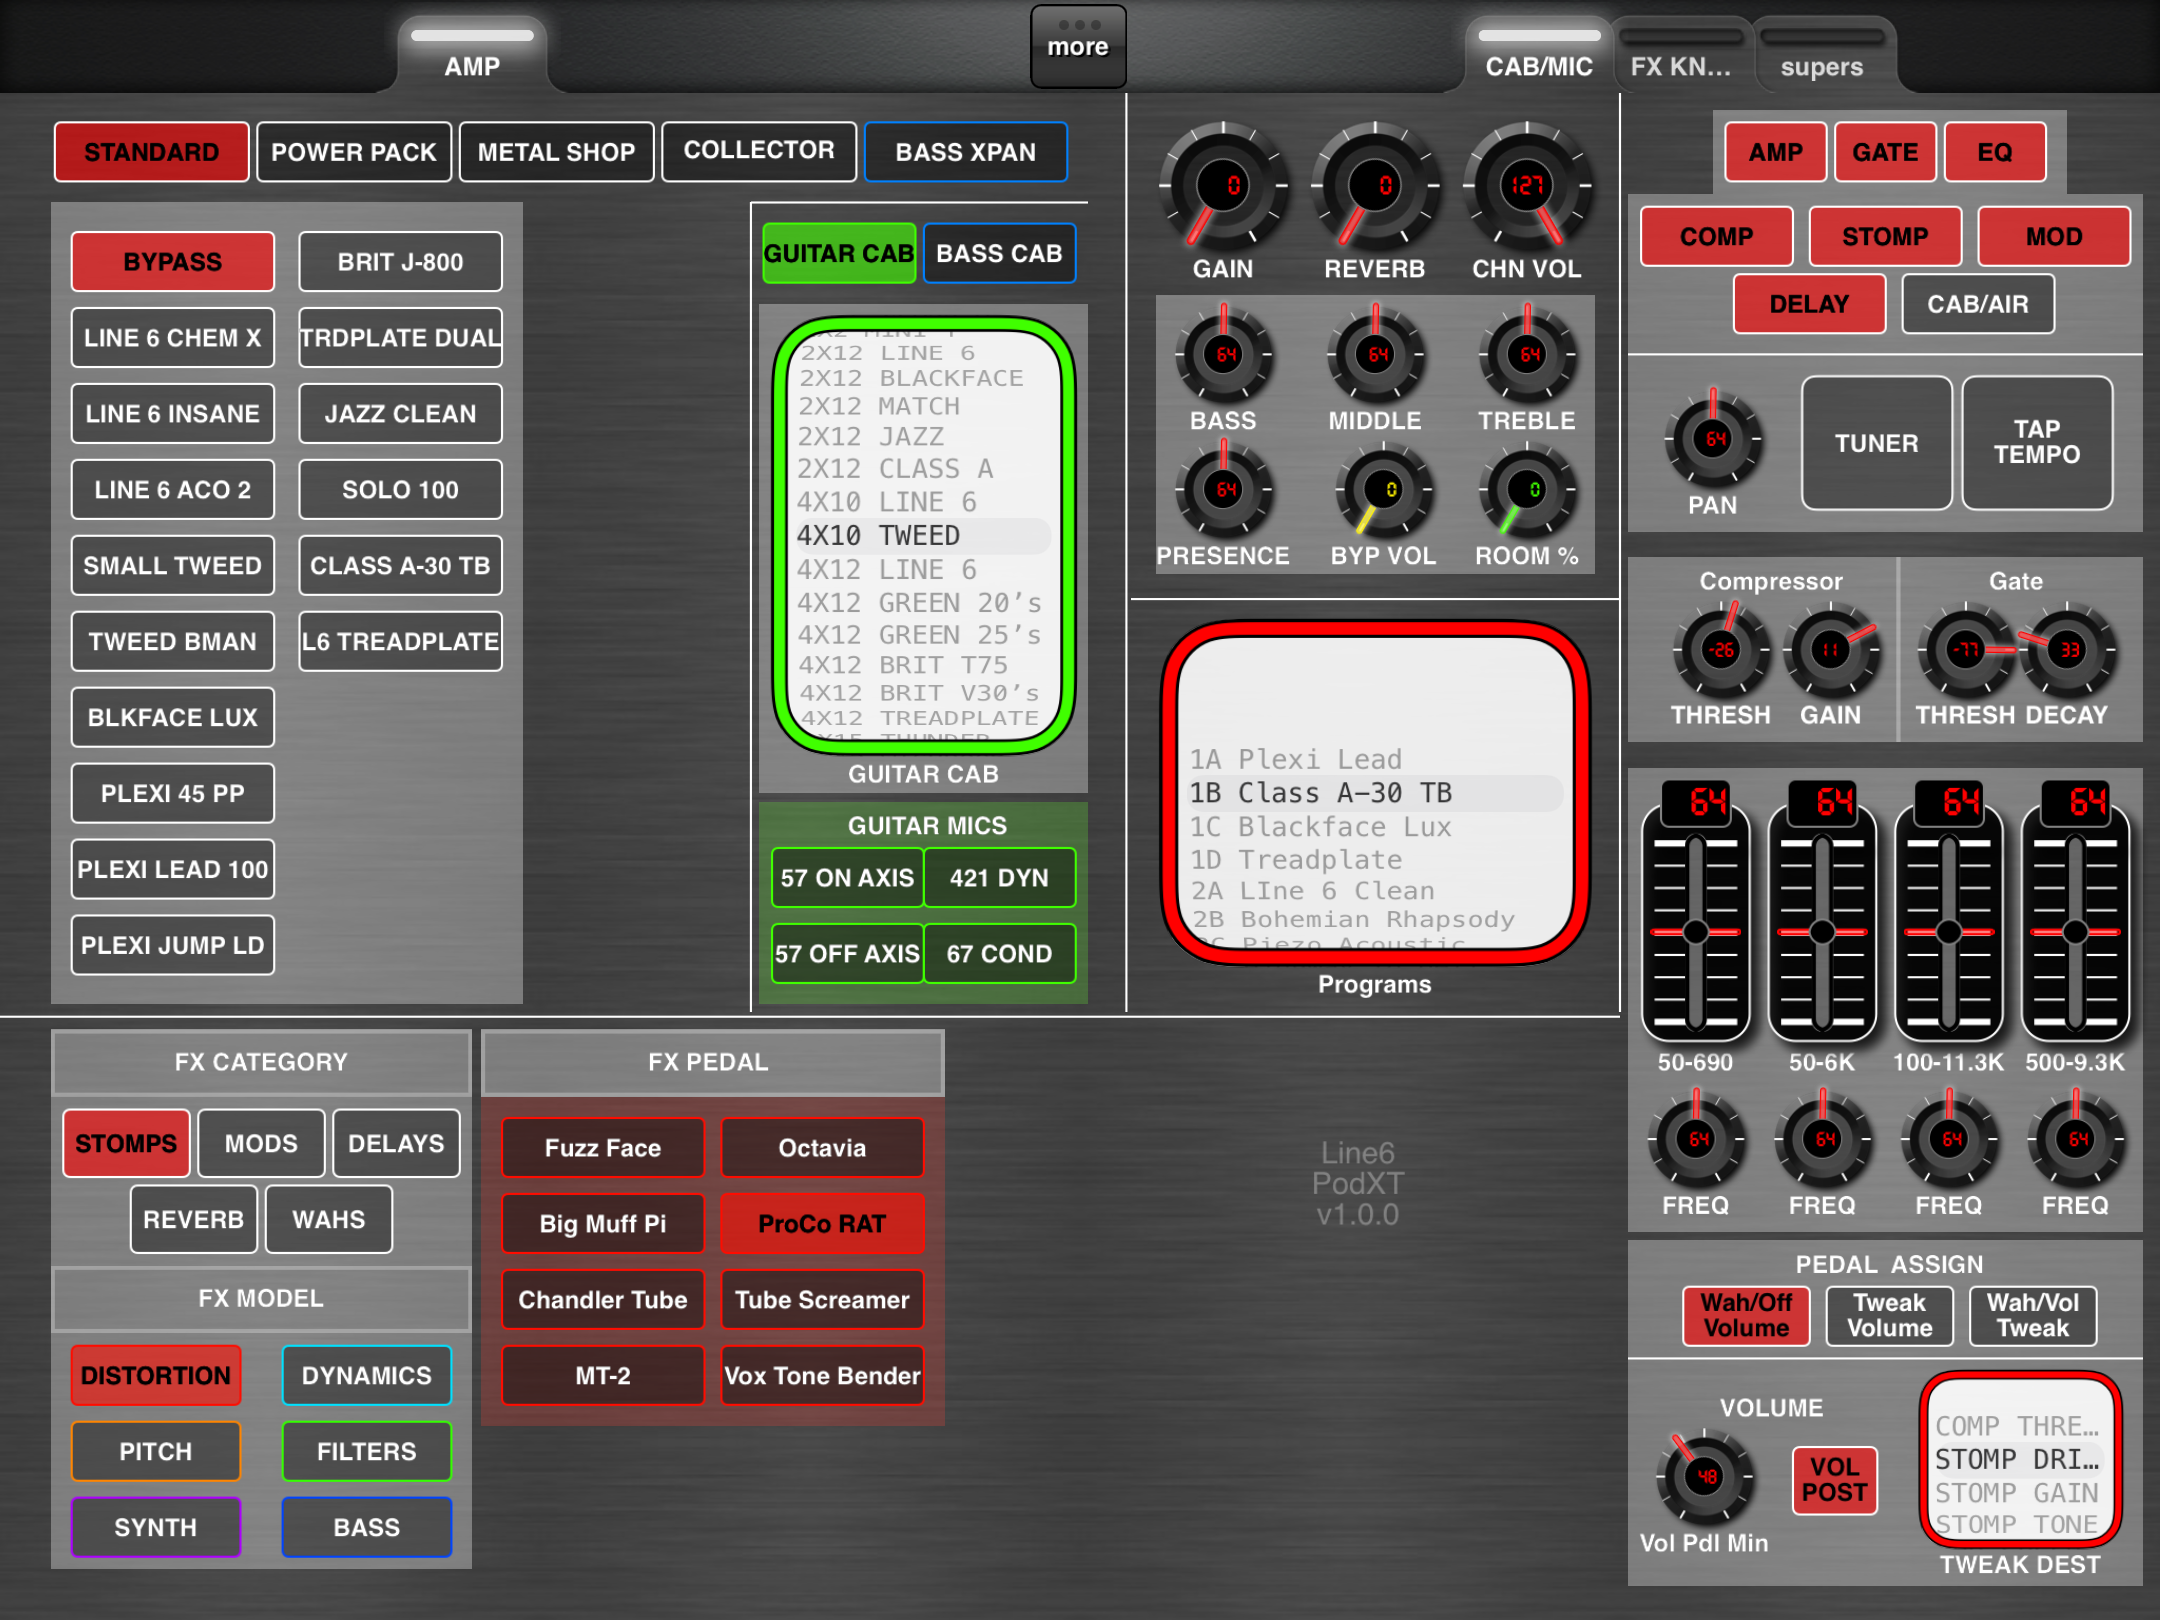Toggle the VOL POST switch
Image resolution: width=2160 pixels, height=1620 pixels.
coord(1835,1480)
